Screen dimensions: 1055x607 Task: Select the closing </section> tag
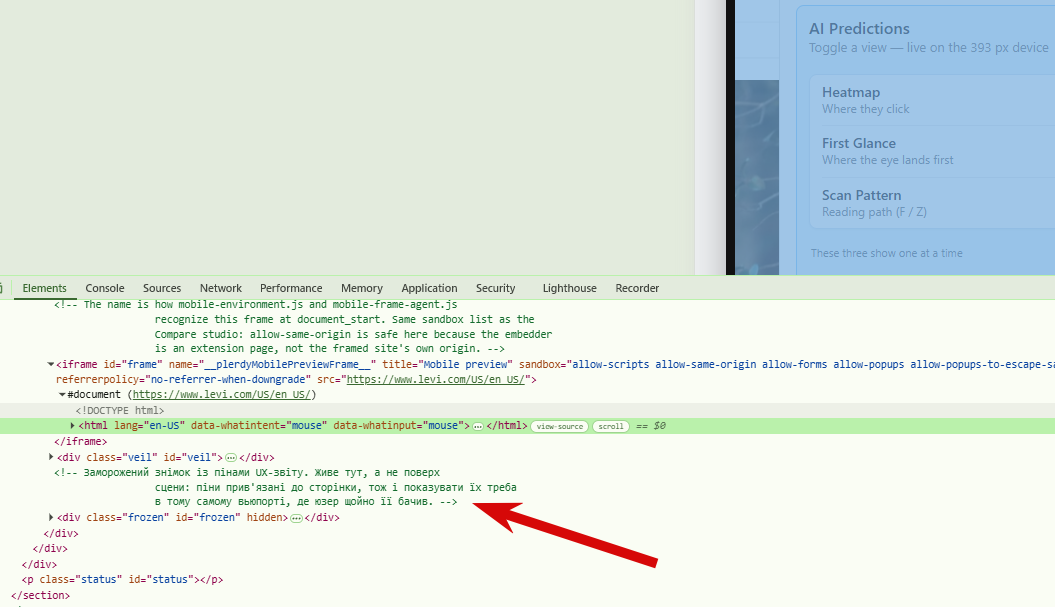(x=40, y=595)
